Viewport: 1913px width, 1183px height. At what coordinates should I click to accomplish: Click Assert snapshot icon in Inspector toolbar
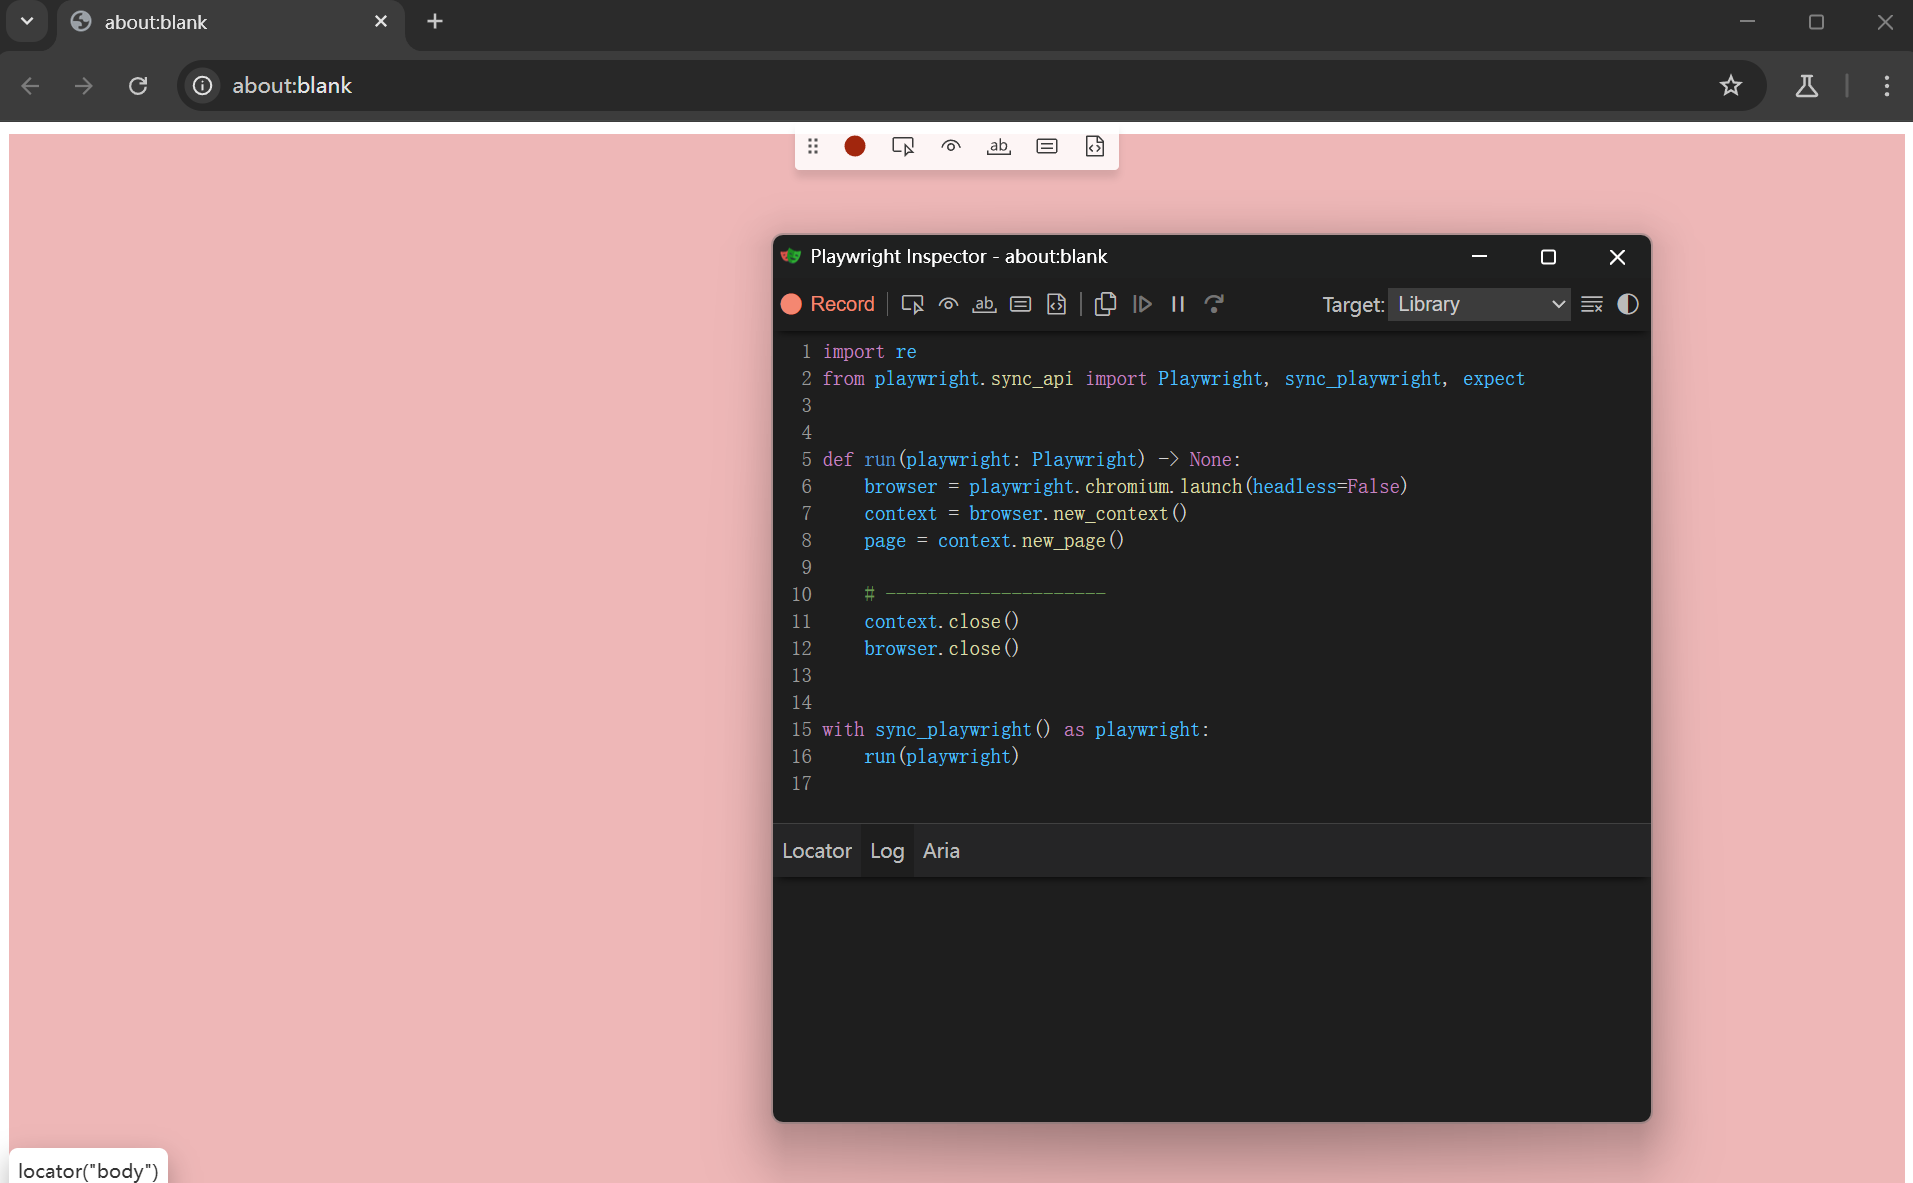point(1056,304)
